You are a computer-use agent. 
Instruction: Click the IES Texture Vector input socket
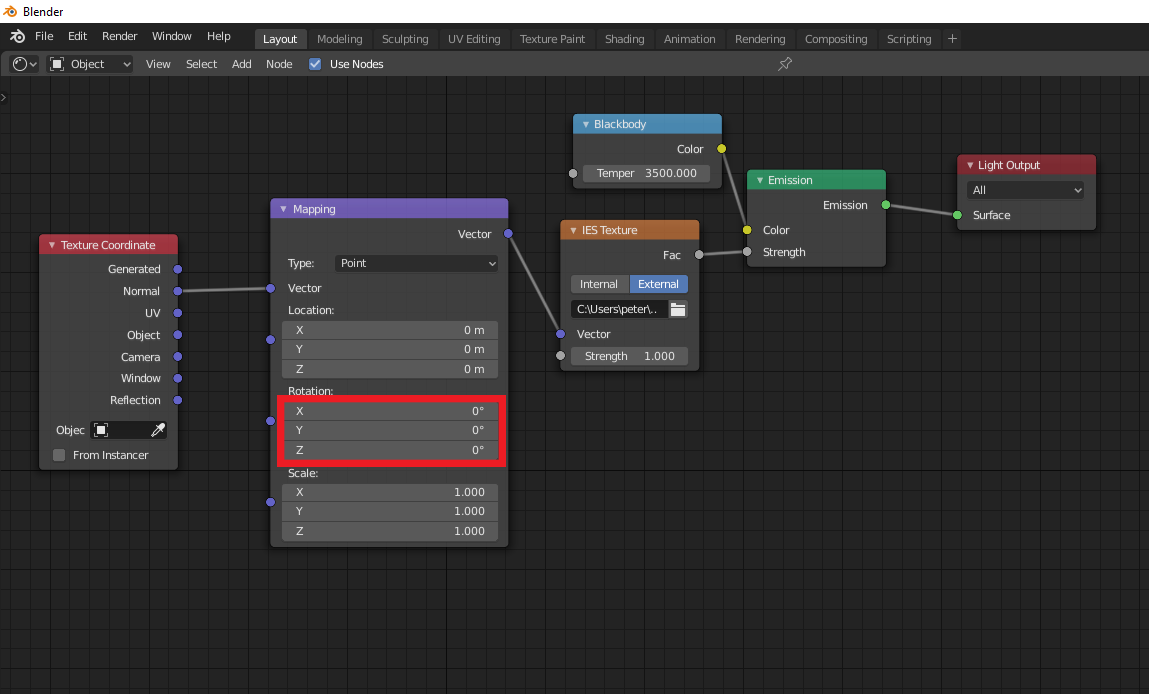tap(561, 334)
